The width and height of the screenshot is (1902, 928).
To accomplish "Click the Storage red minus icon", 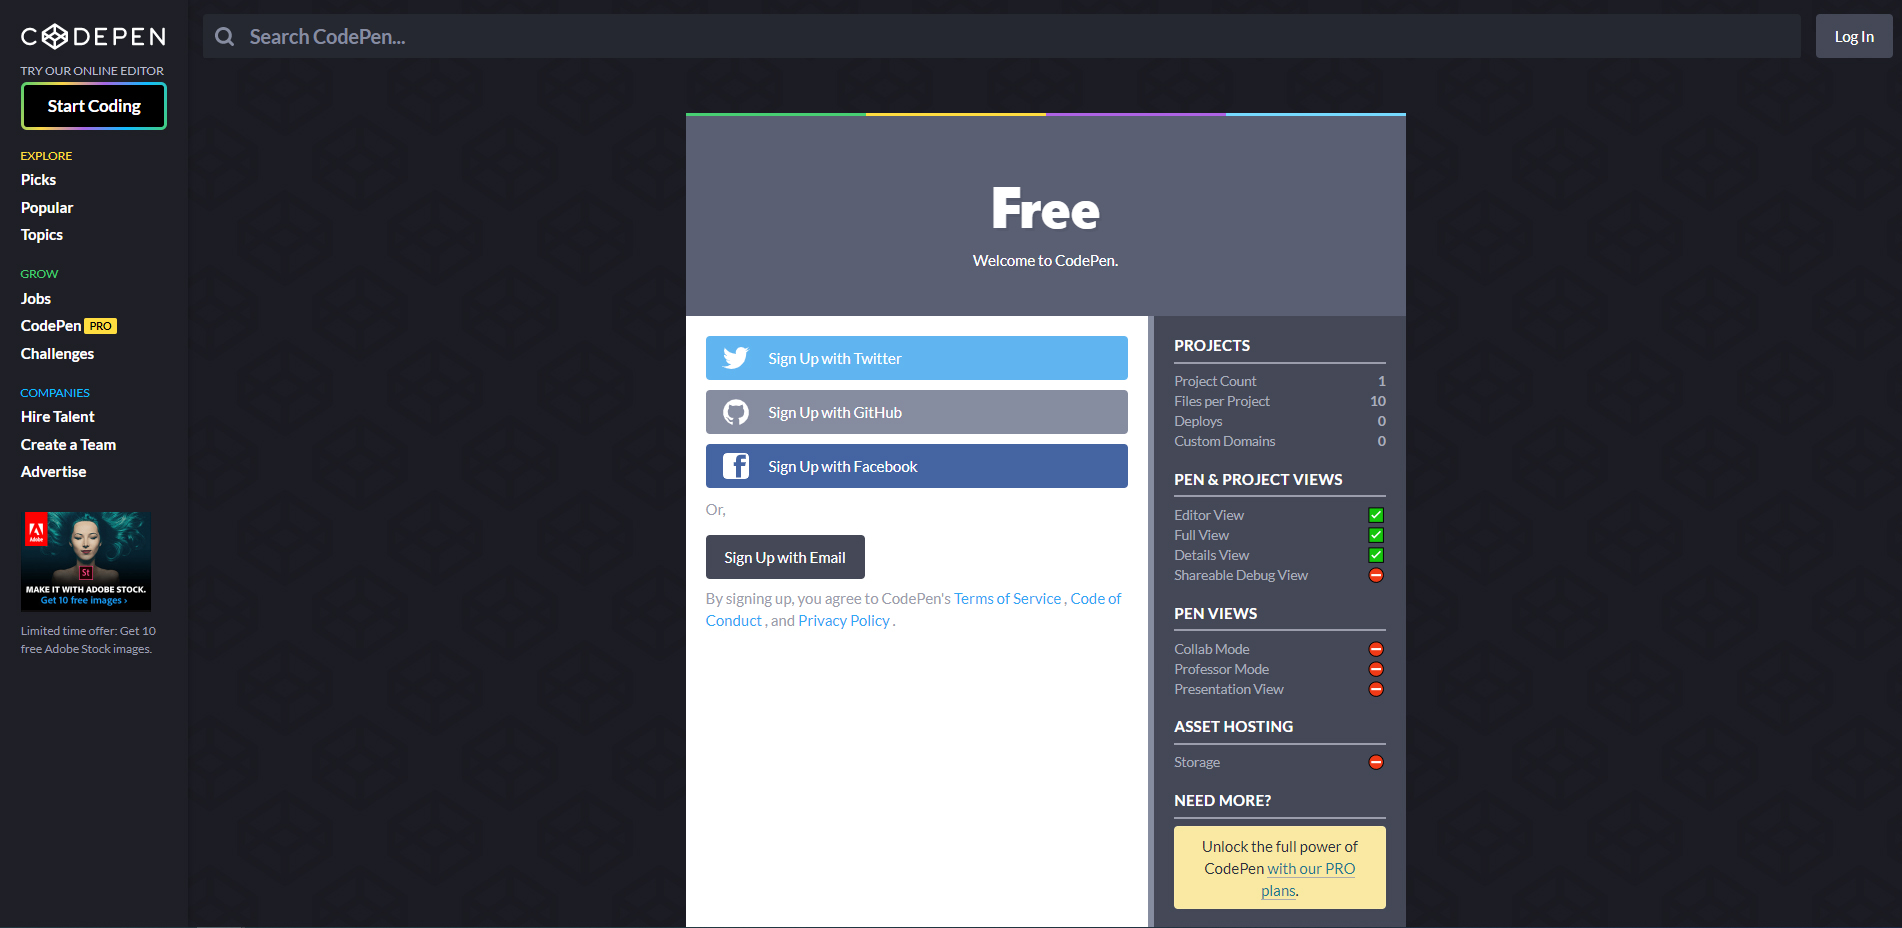I will (x=1376, y=762).
